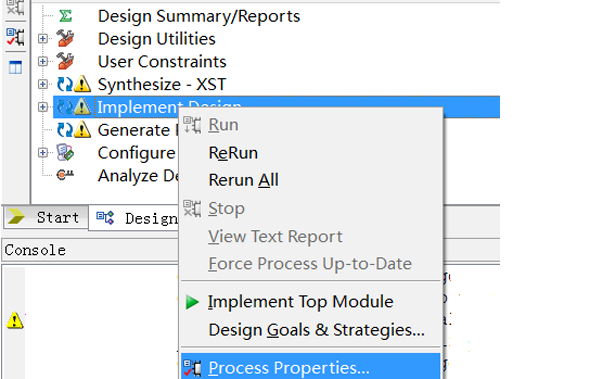Expand the Synthesize - XST node
The image size is (600, 379).
click(x=43, y=84)
